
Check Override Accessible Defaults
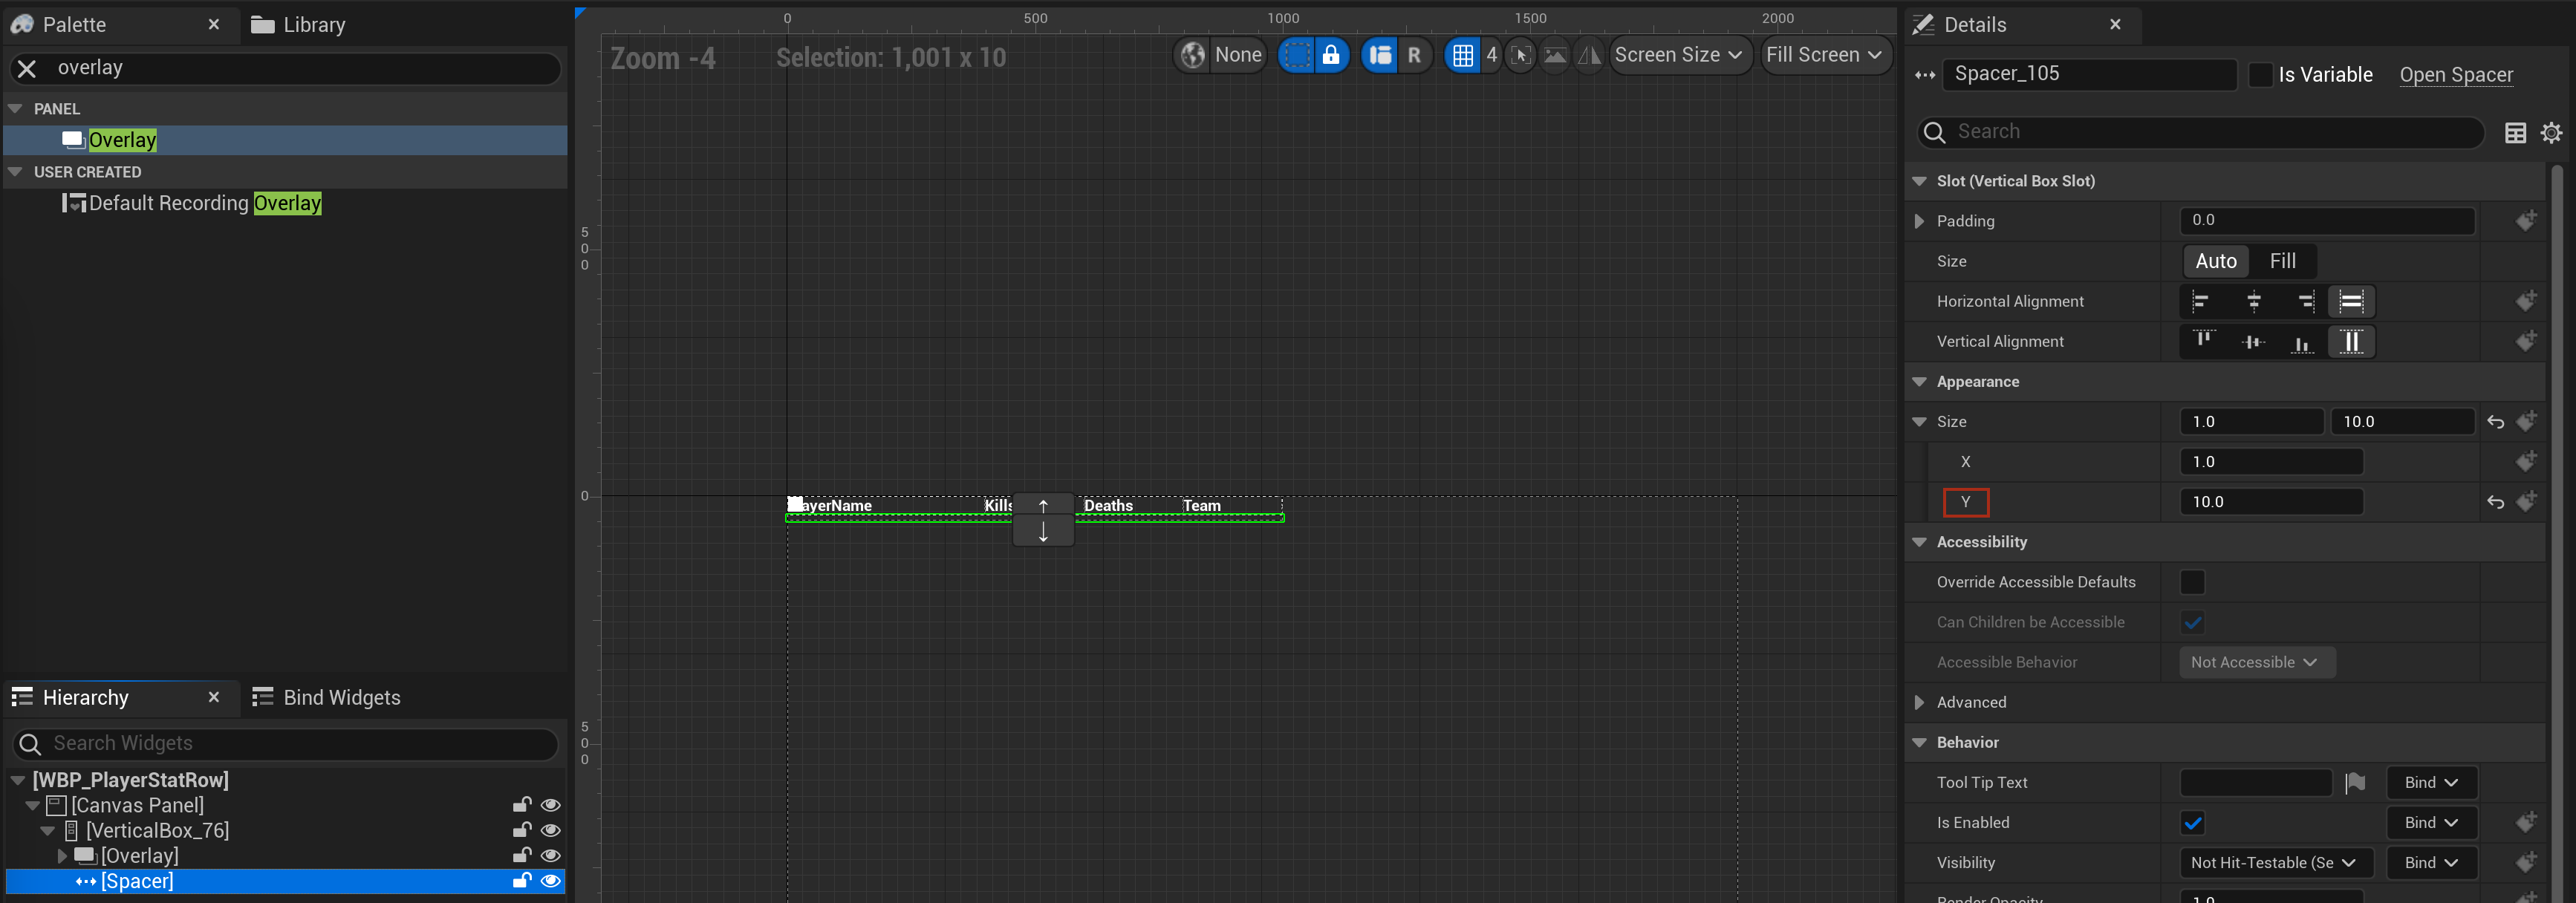(2192, 582)
